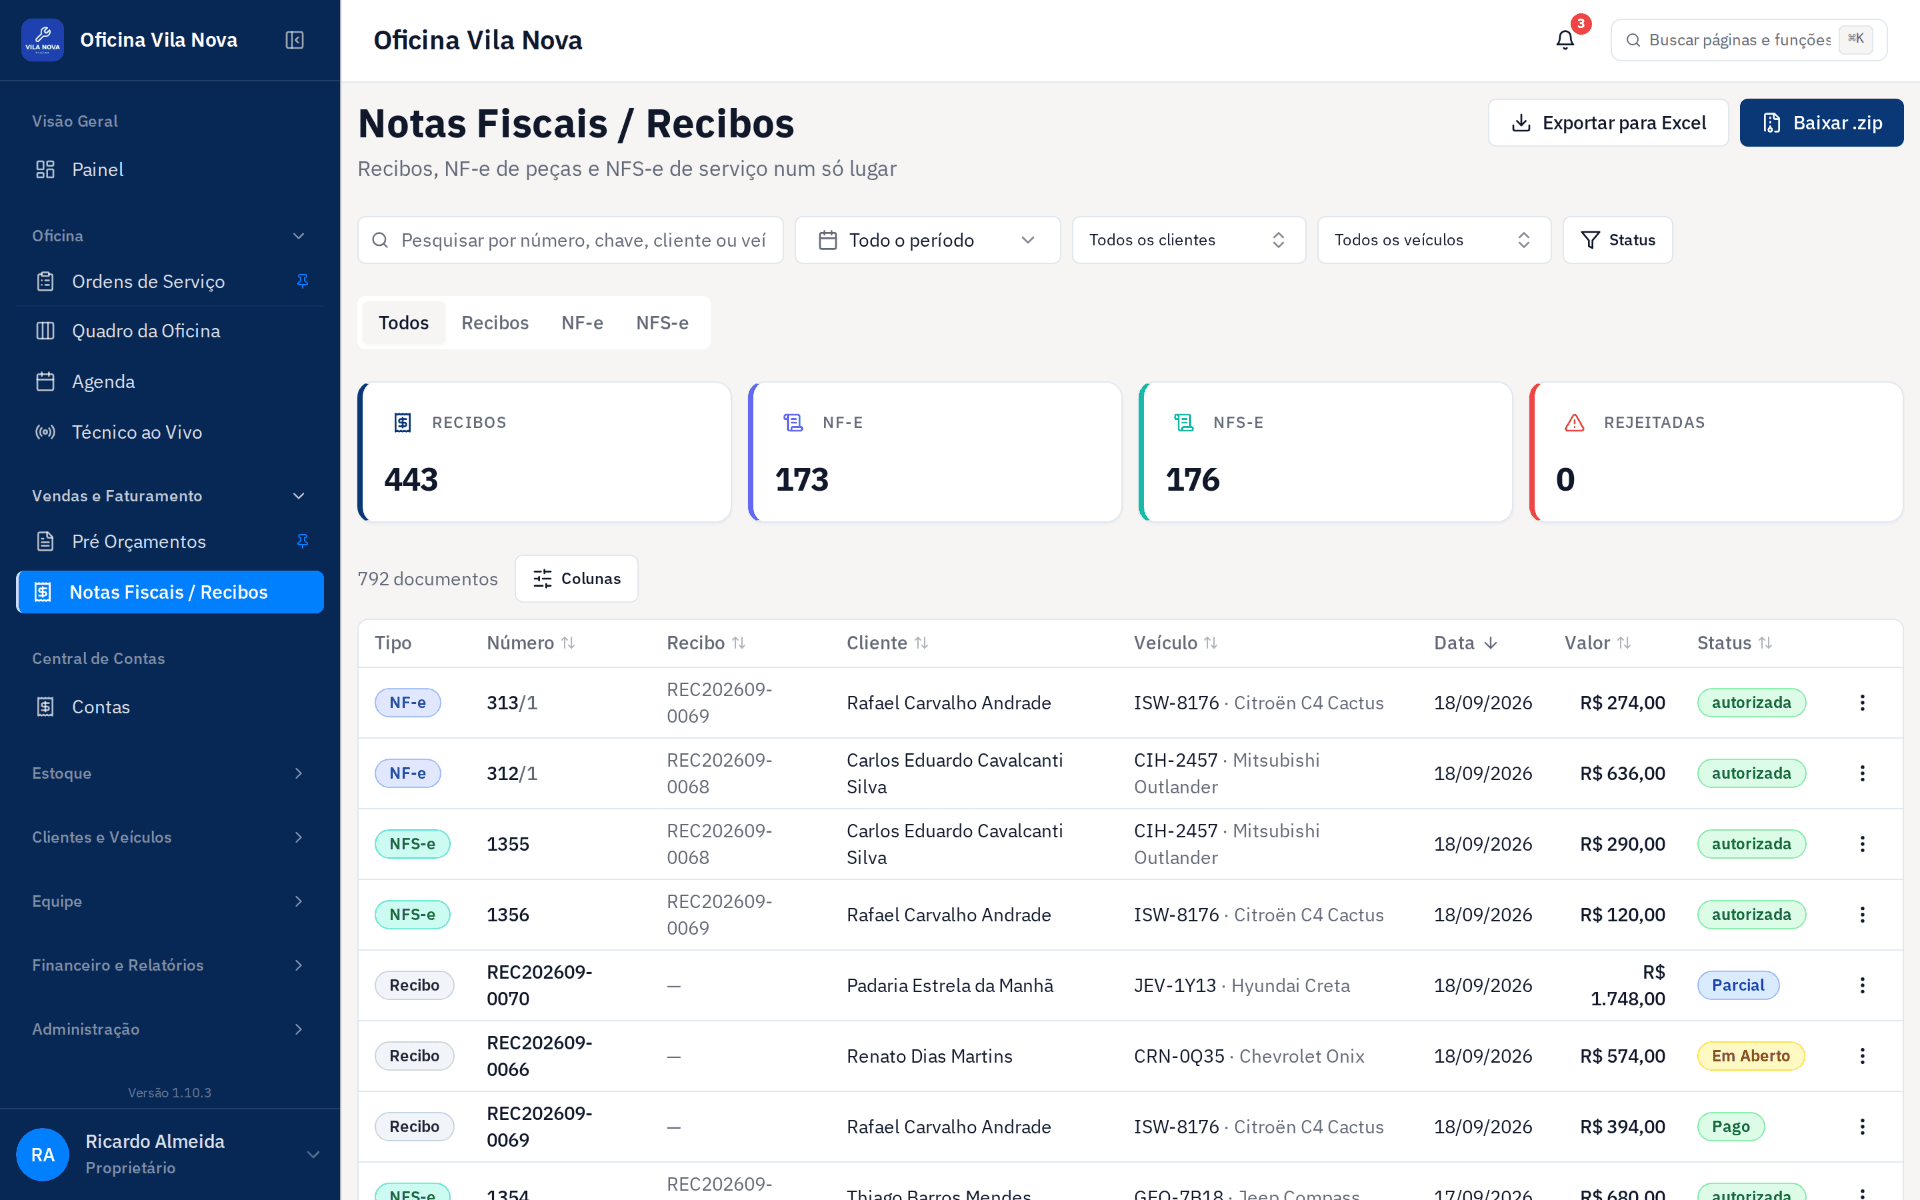The height and width of the screenshot is (1200, 1920).
Task: Switch to the NF-e tab
Action: pyautogui.click(x=582, y=323)
